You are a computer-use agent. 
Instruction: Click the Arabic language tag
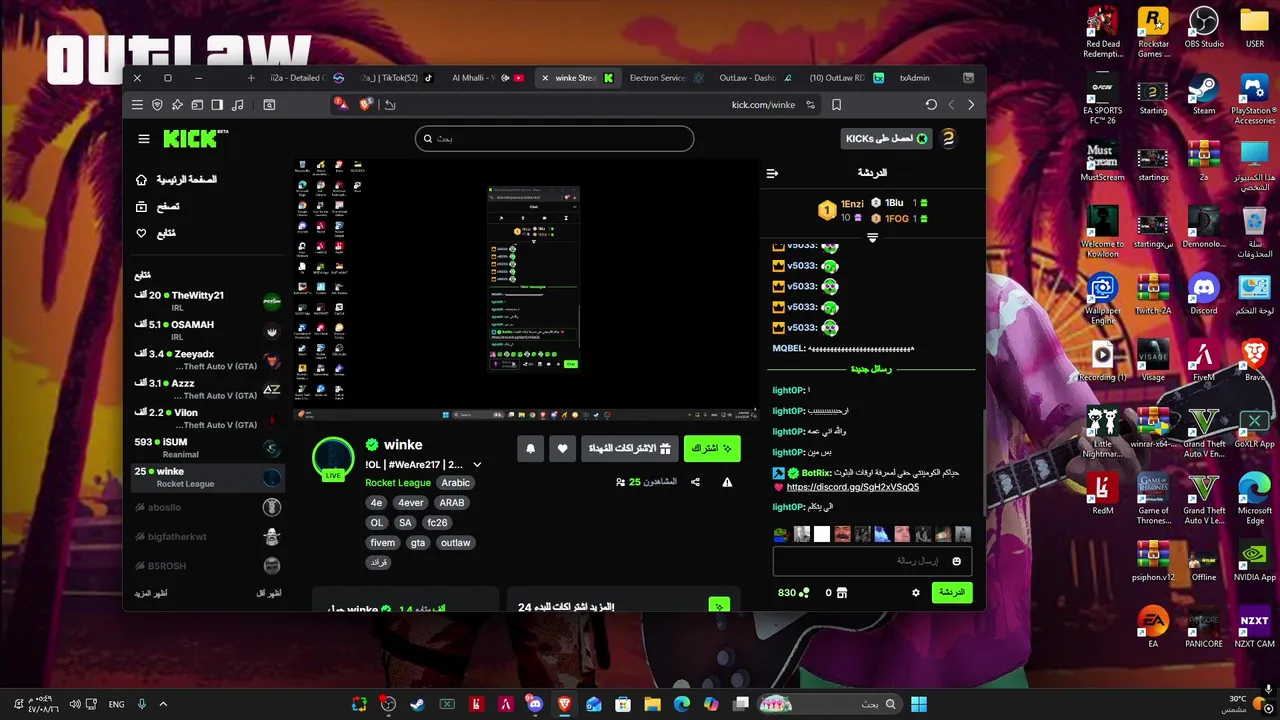coord(455,483)
